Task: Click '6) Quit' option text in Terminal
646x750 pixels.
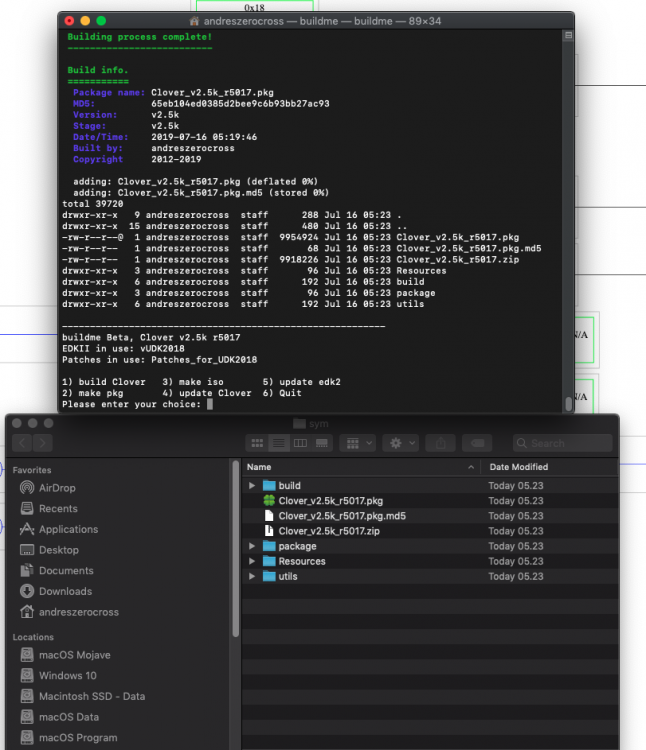Action: (282, 393)
